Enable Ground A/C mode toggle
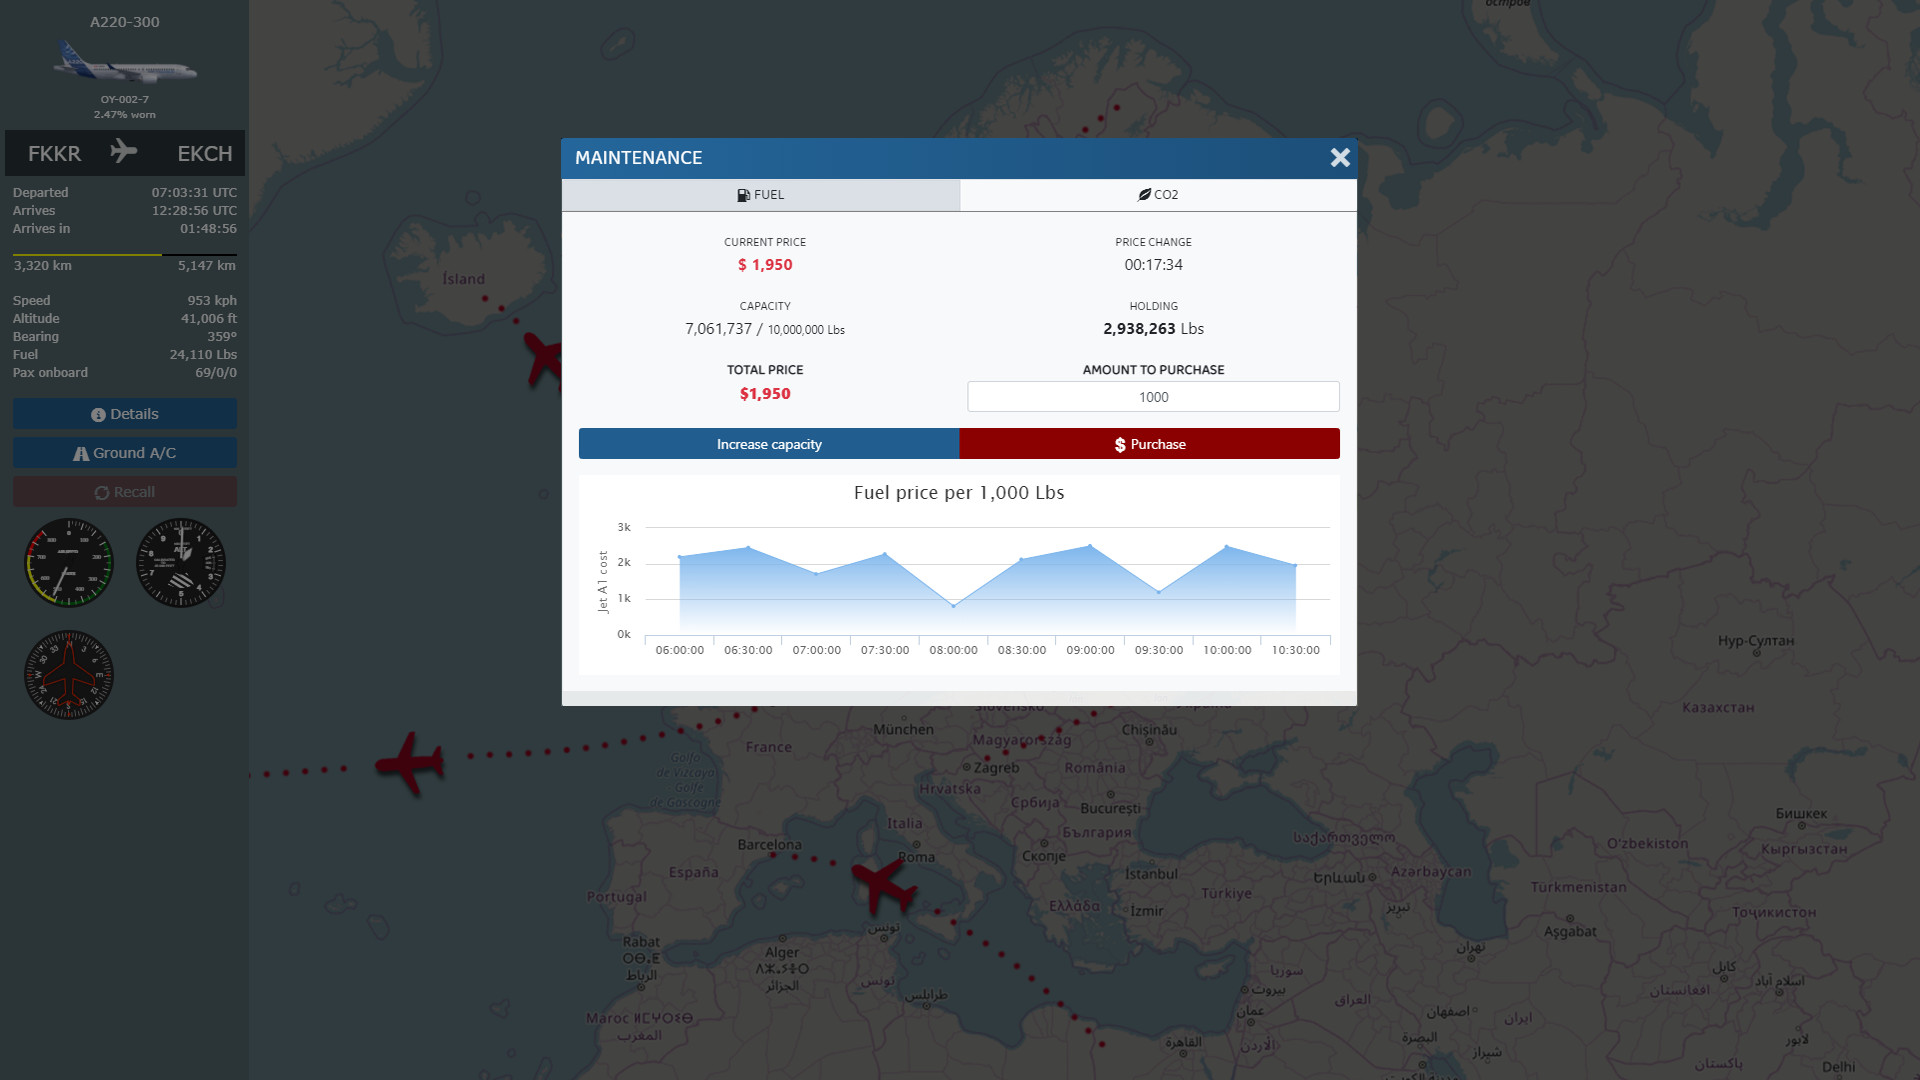The height and width of the screenshot is (1080, 1920). point(125,452)
